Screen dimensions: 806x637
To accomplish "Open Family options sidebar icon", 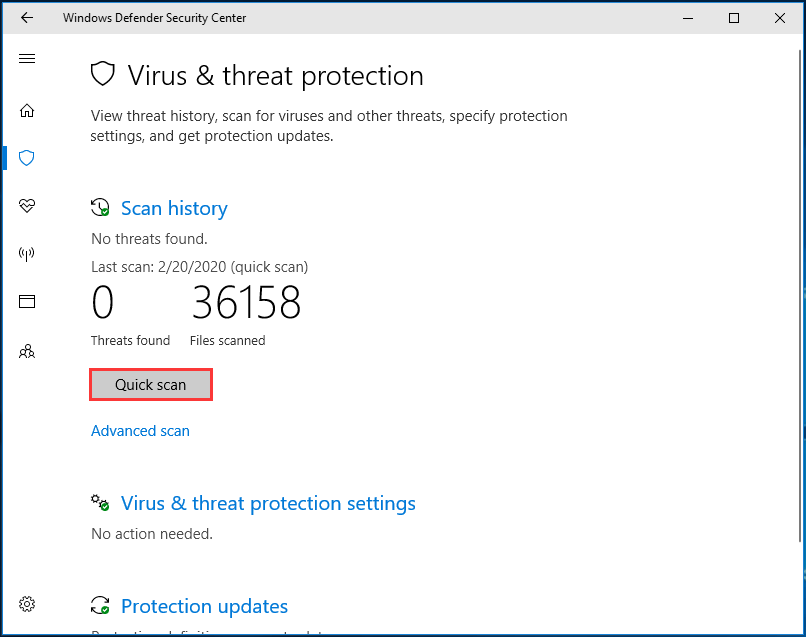I will (27, 351).
